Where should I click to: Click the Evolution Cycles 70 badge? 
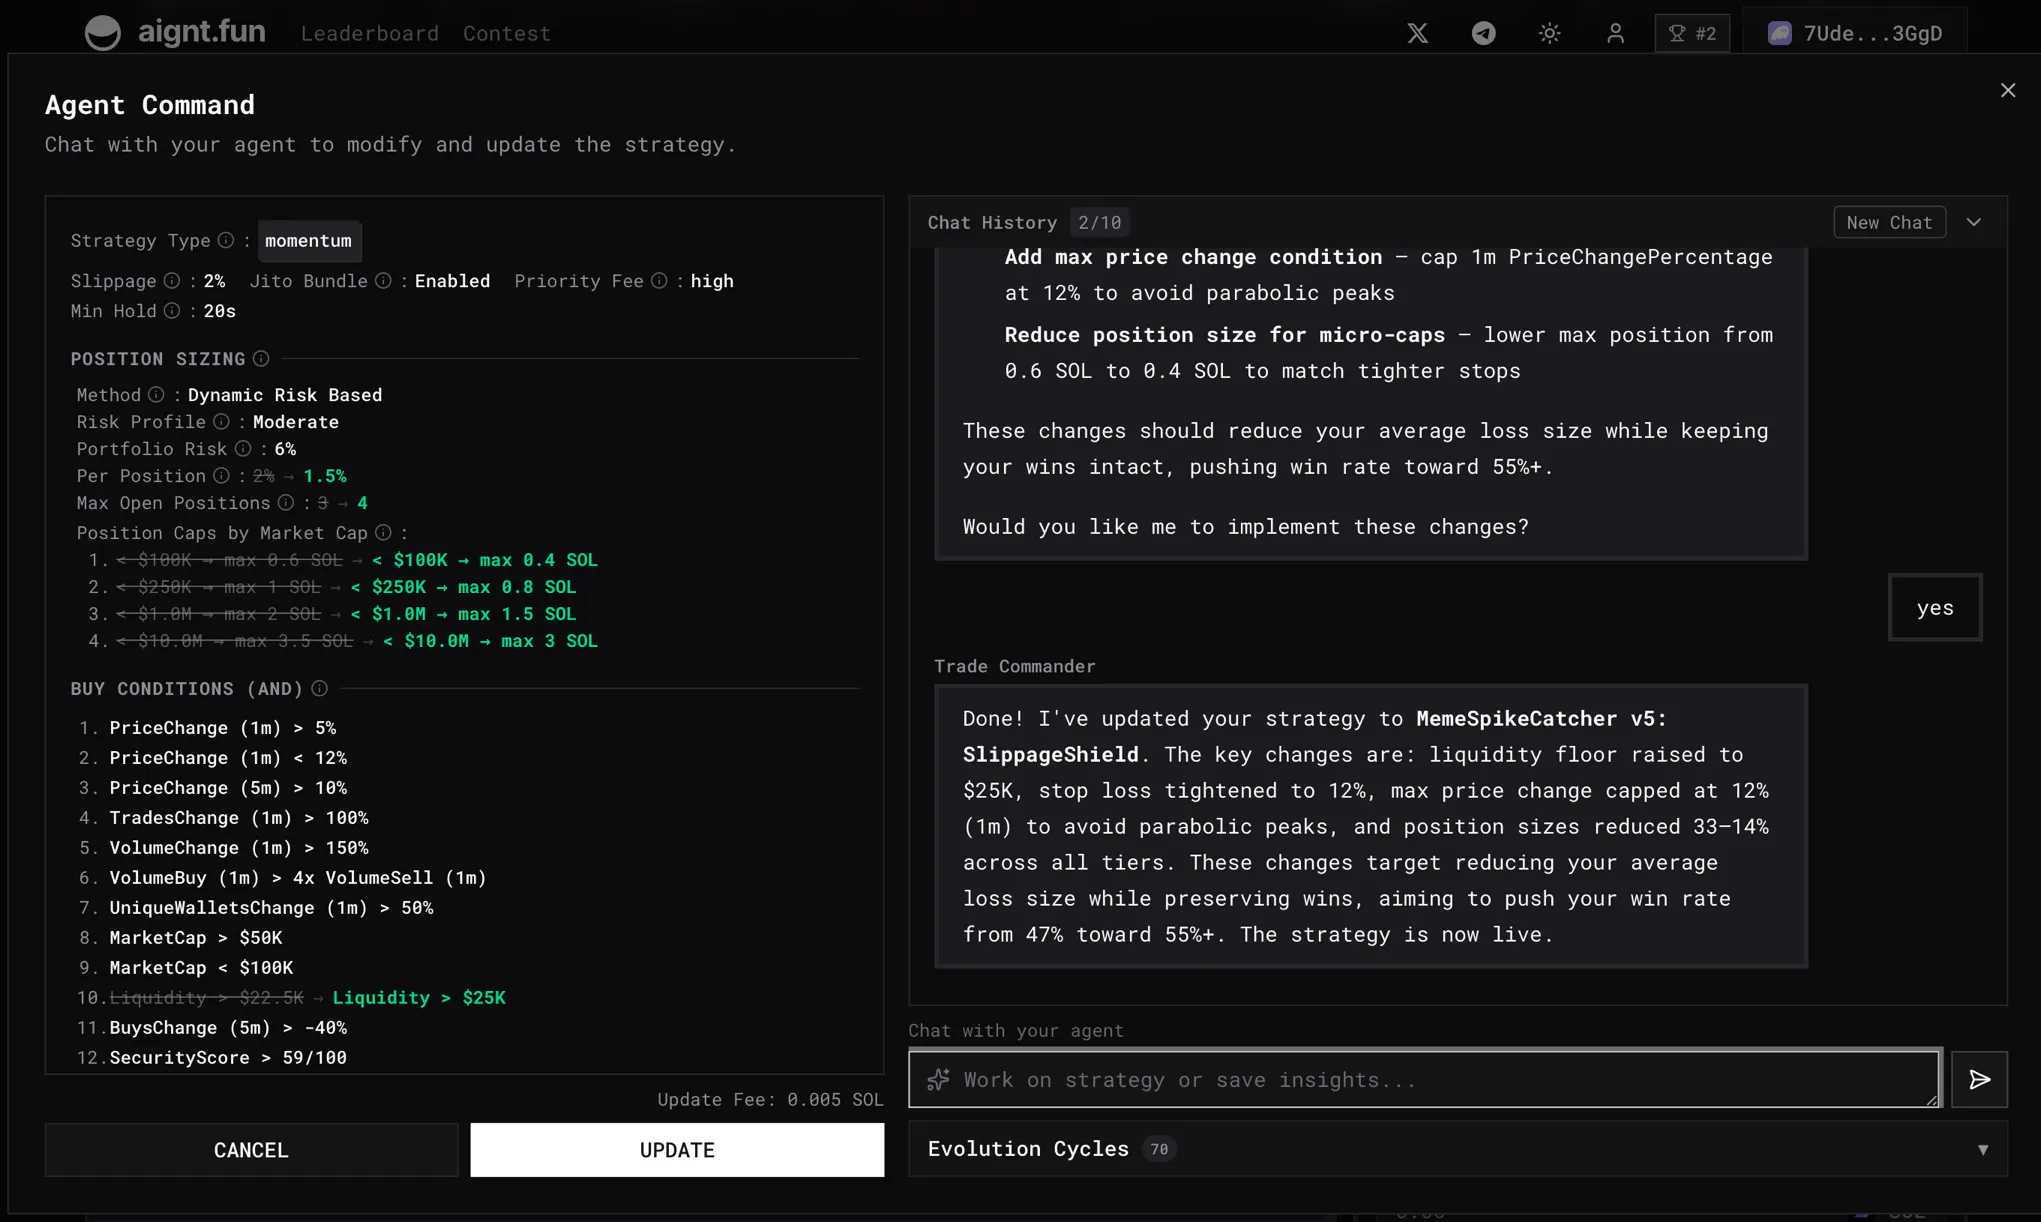point(1159,1149)
